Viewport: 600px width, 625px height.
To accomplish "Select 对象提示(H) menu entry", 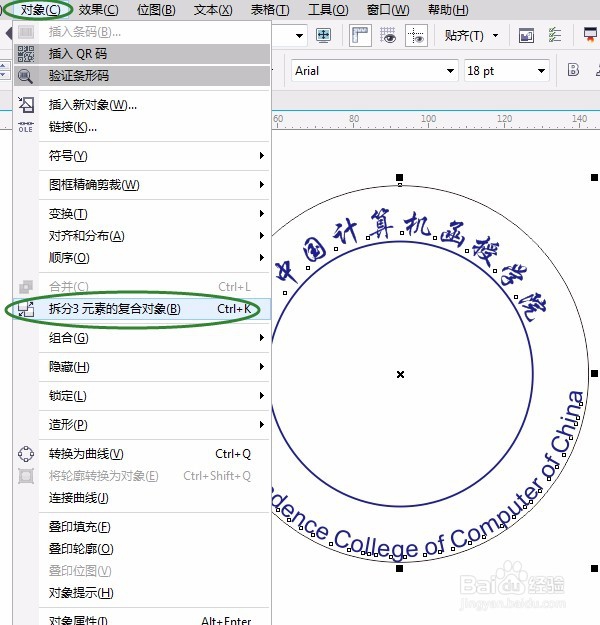I will click(142, 593).
